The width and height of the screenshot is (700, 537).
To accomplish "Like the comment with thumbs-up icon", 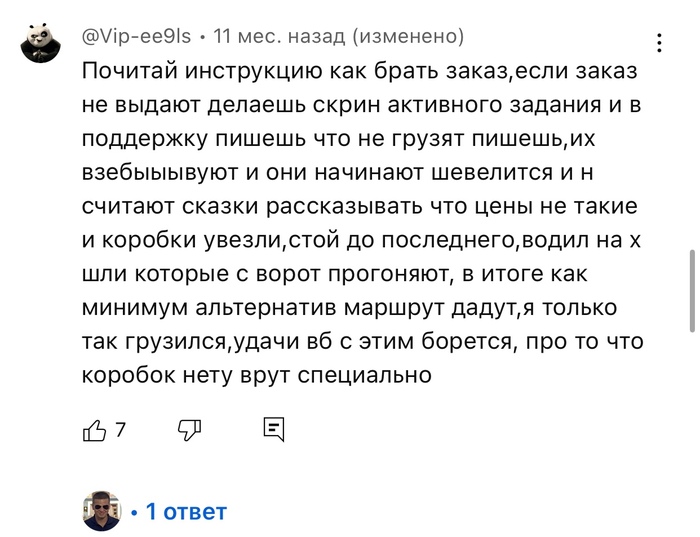I will pyautogui.click(x=94, y=430).
